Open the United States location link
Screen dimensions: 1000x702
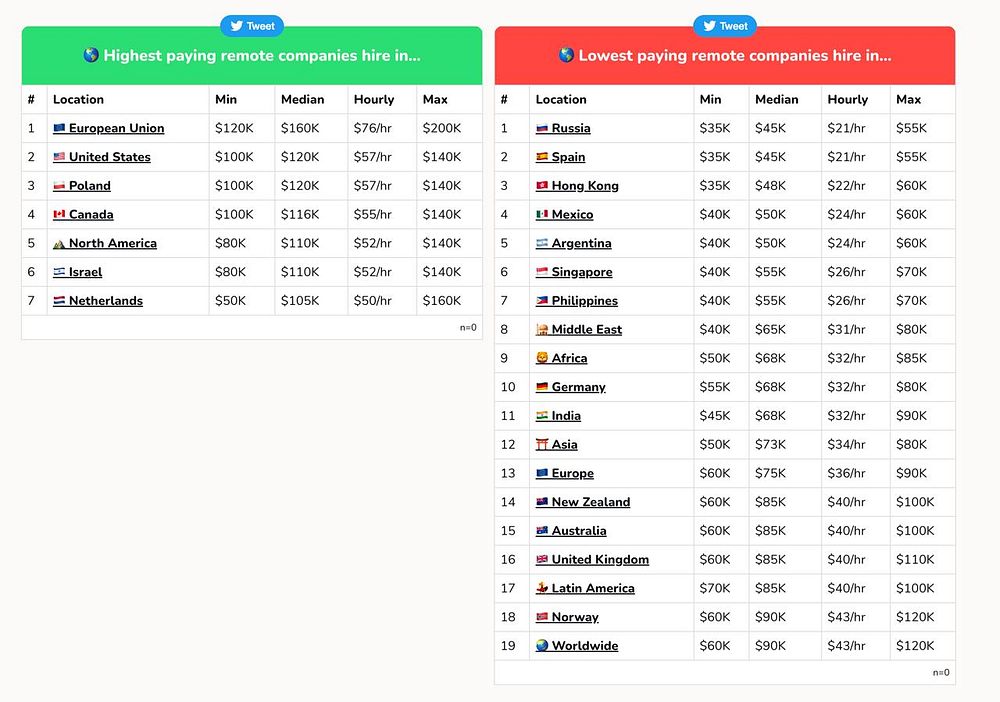click(x=110, y=157)
